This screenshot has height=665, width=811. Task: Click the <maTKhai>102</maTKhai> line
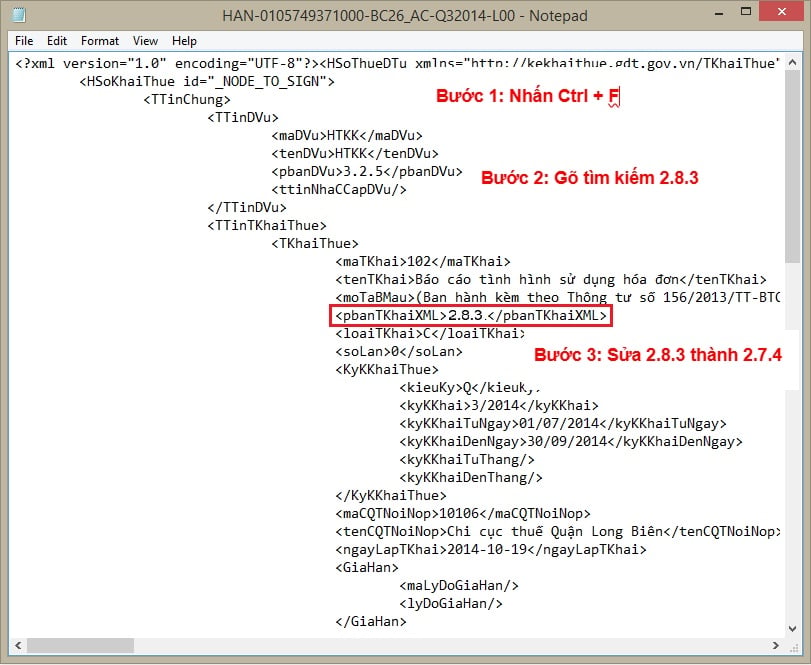click(x=423, y=262)
